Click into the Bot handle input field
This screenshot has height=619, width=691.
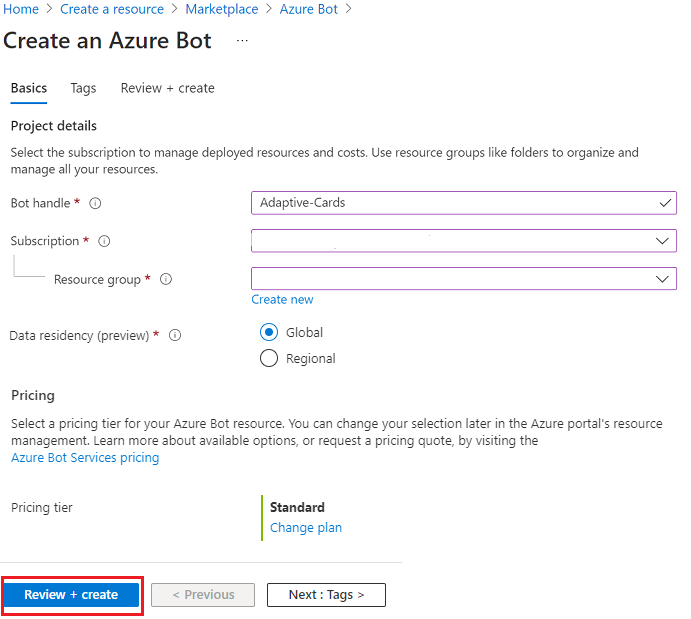464,203
